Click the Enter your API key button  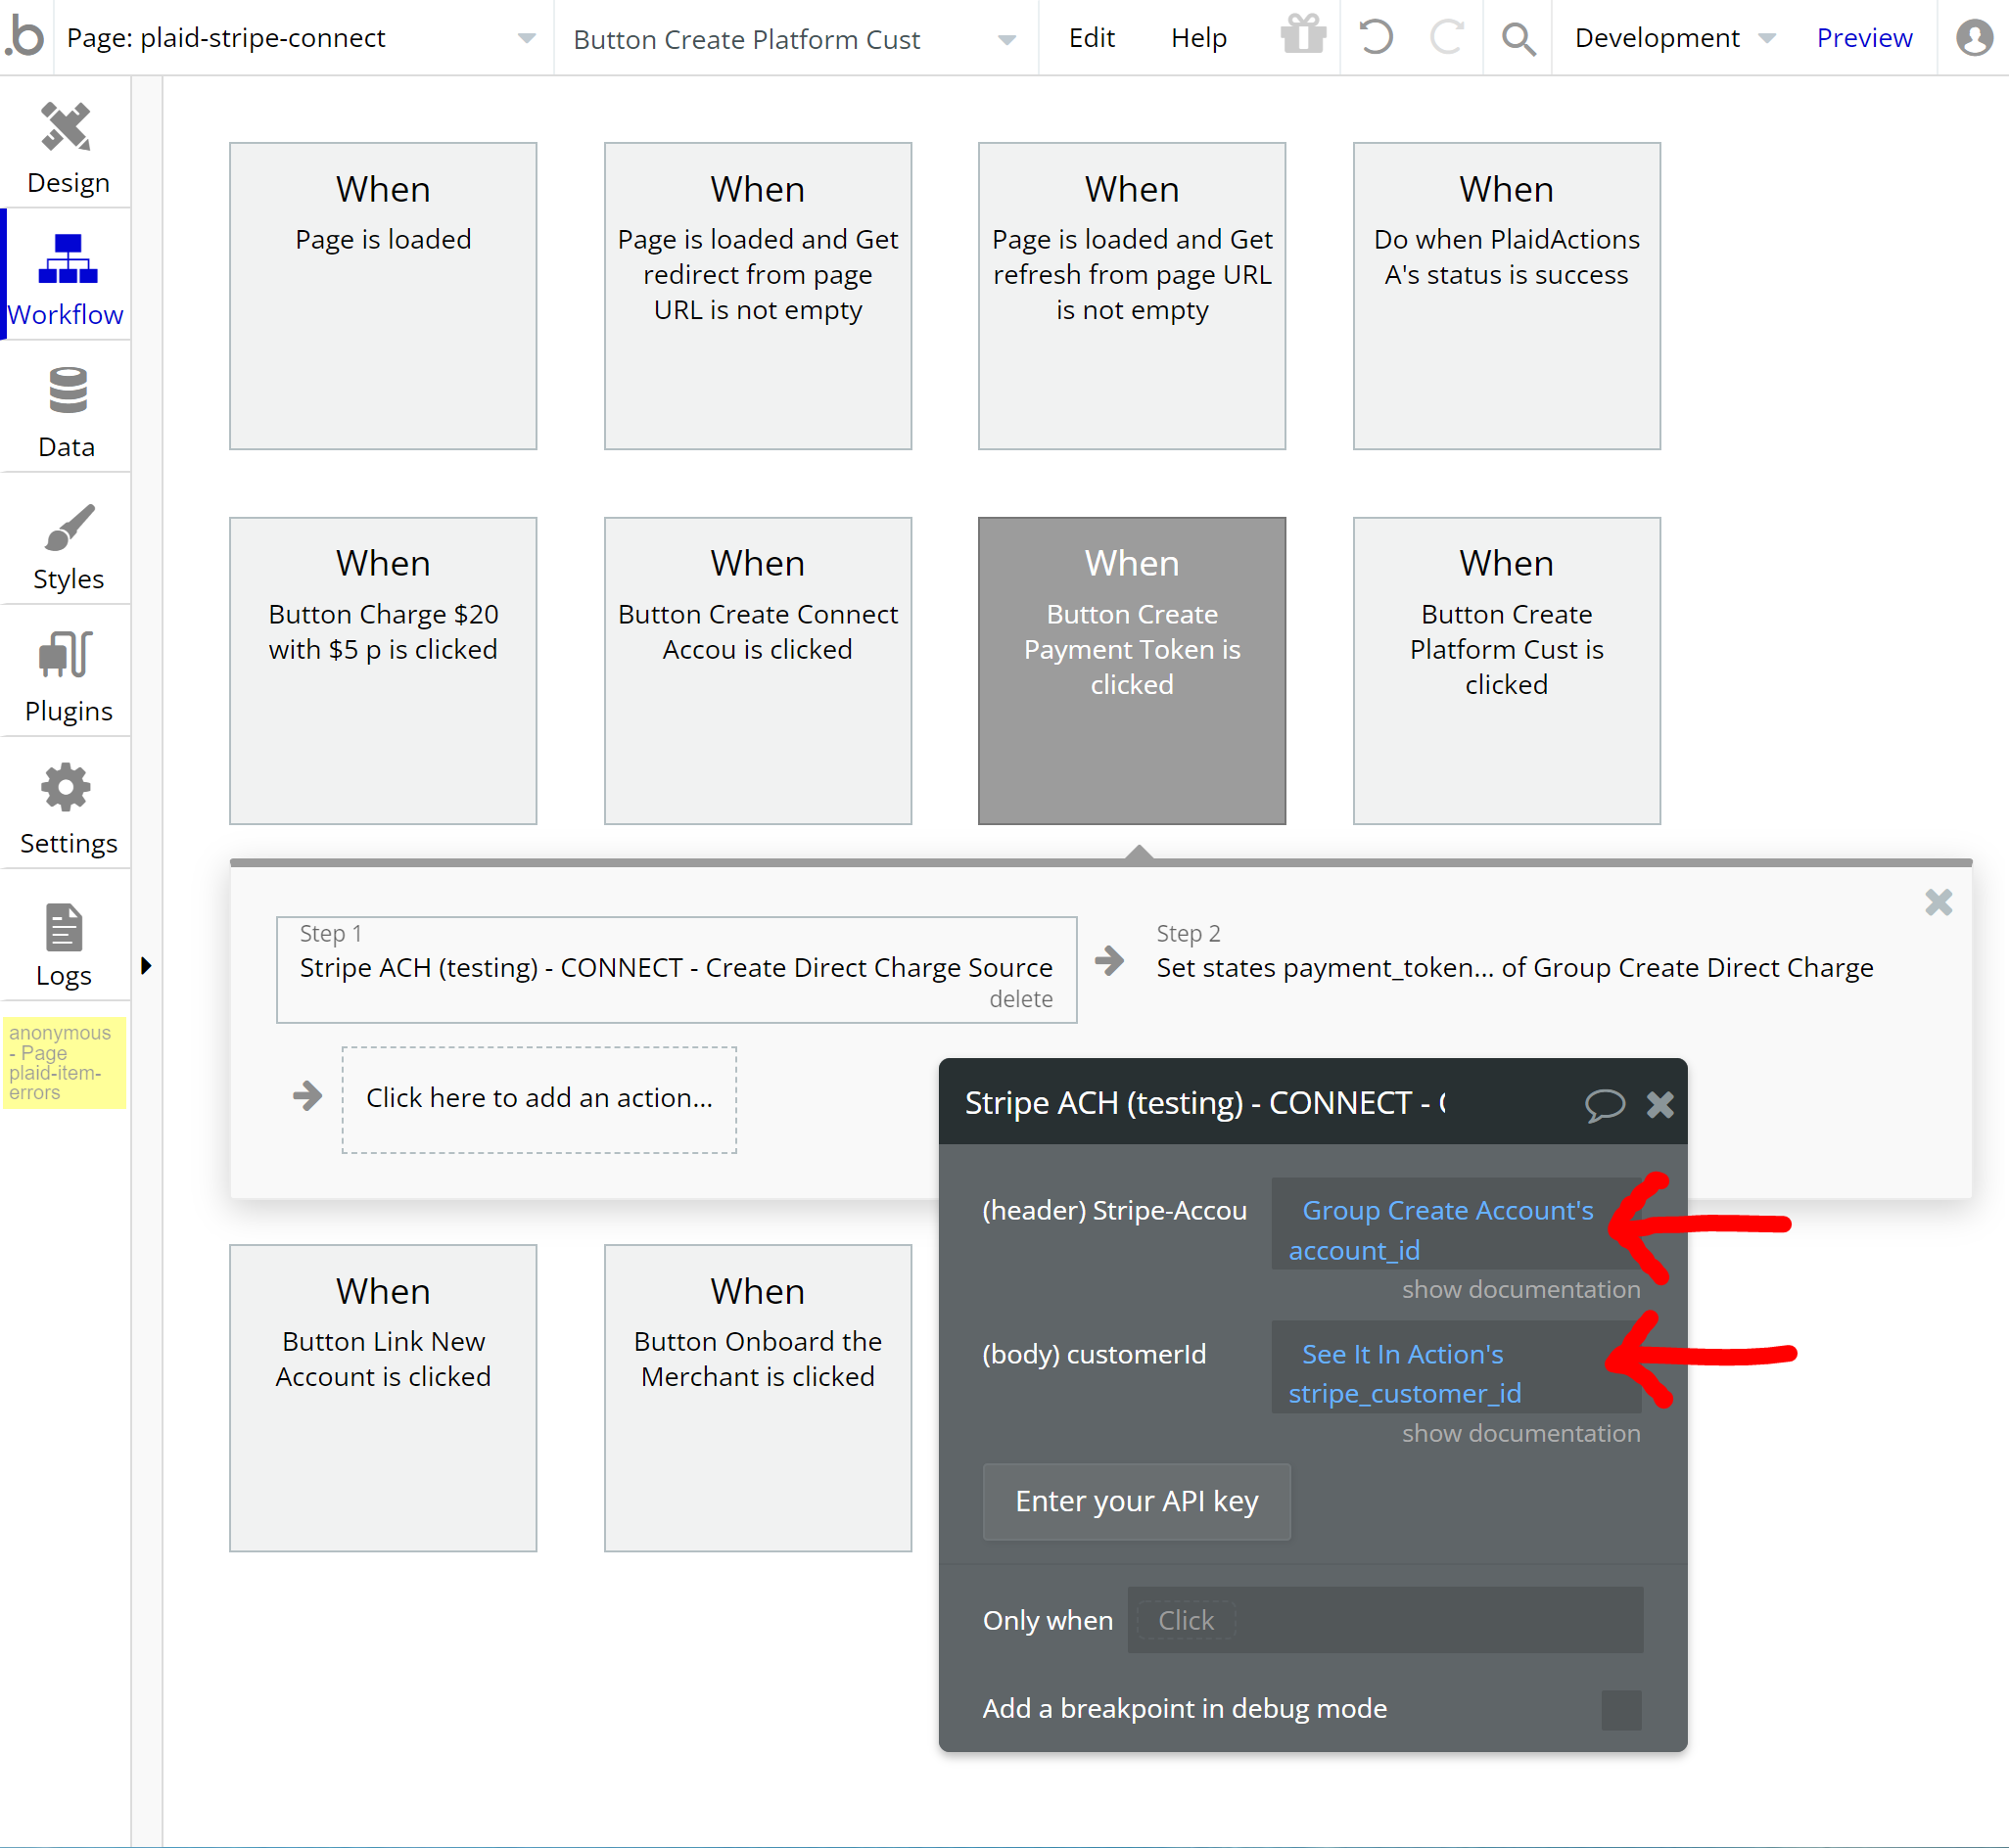tap(1136, 1501)
